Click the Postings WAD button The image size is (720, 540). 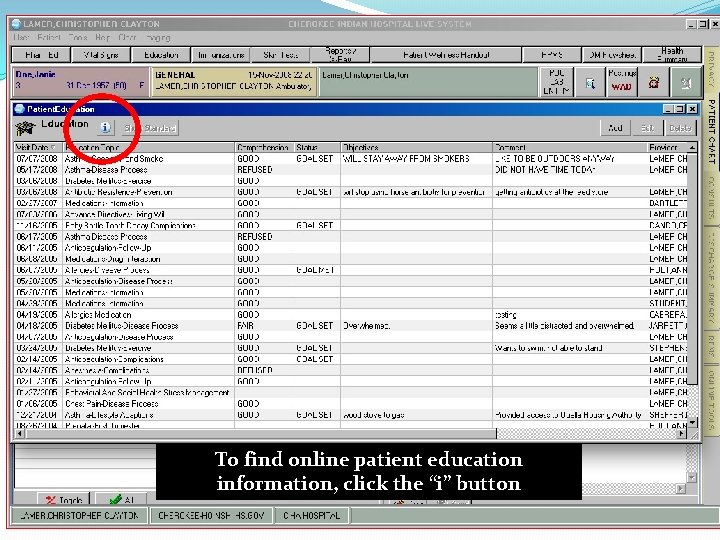click(x=621, y=81)
